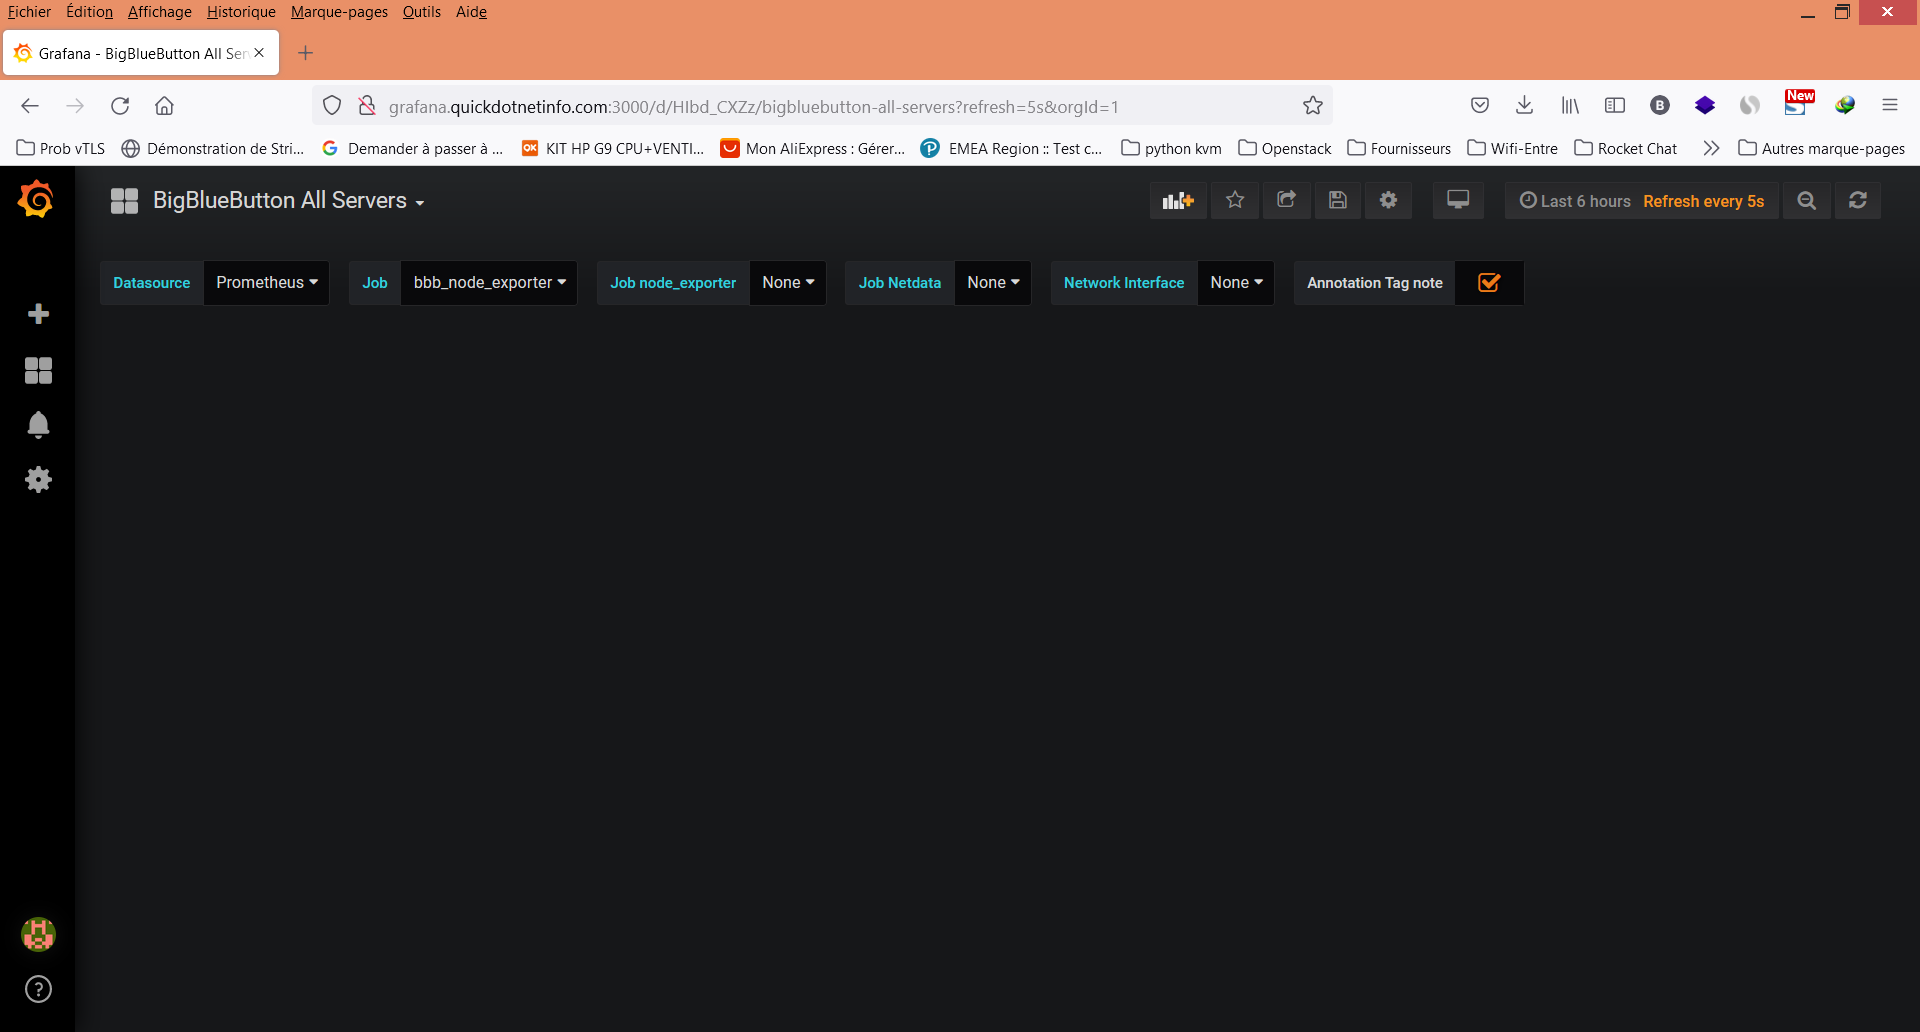Mark the dashboard as favorite
The height and width of the screenshot is (1032, 1920).
(1235, 200)
